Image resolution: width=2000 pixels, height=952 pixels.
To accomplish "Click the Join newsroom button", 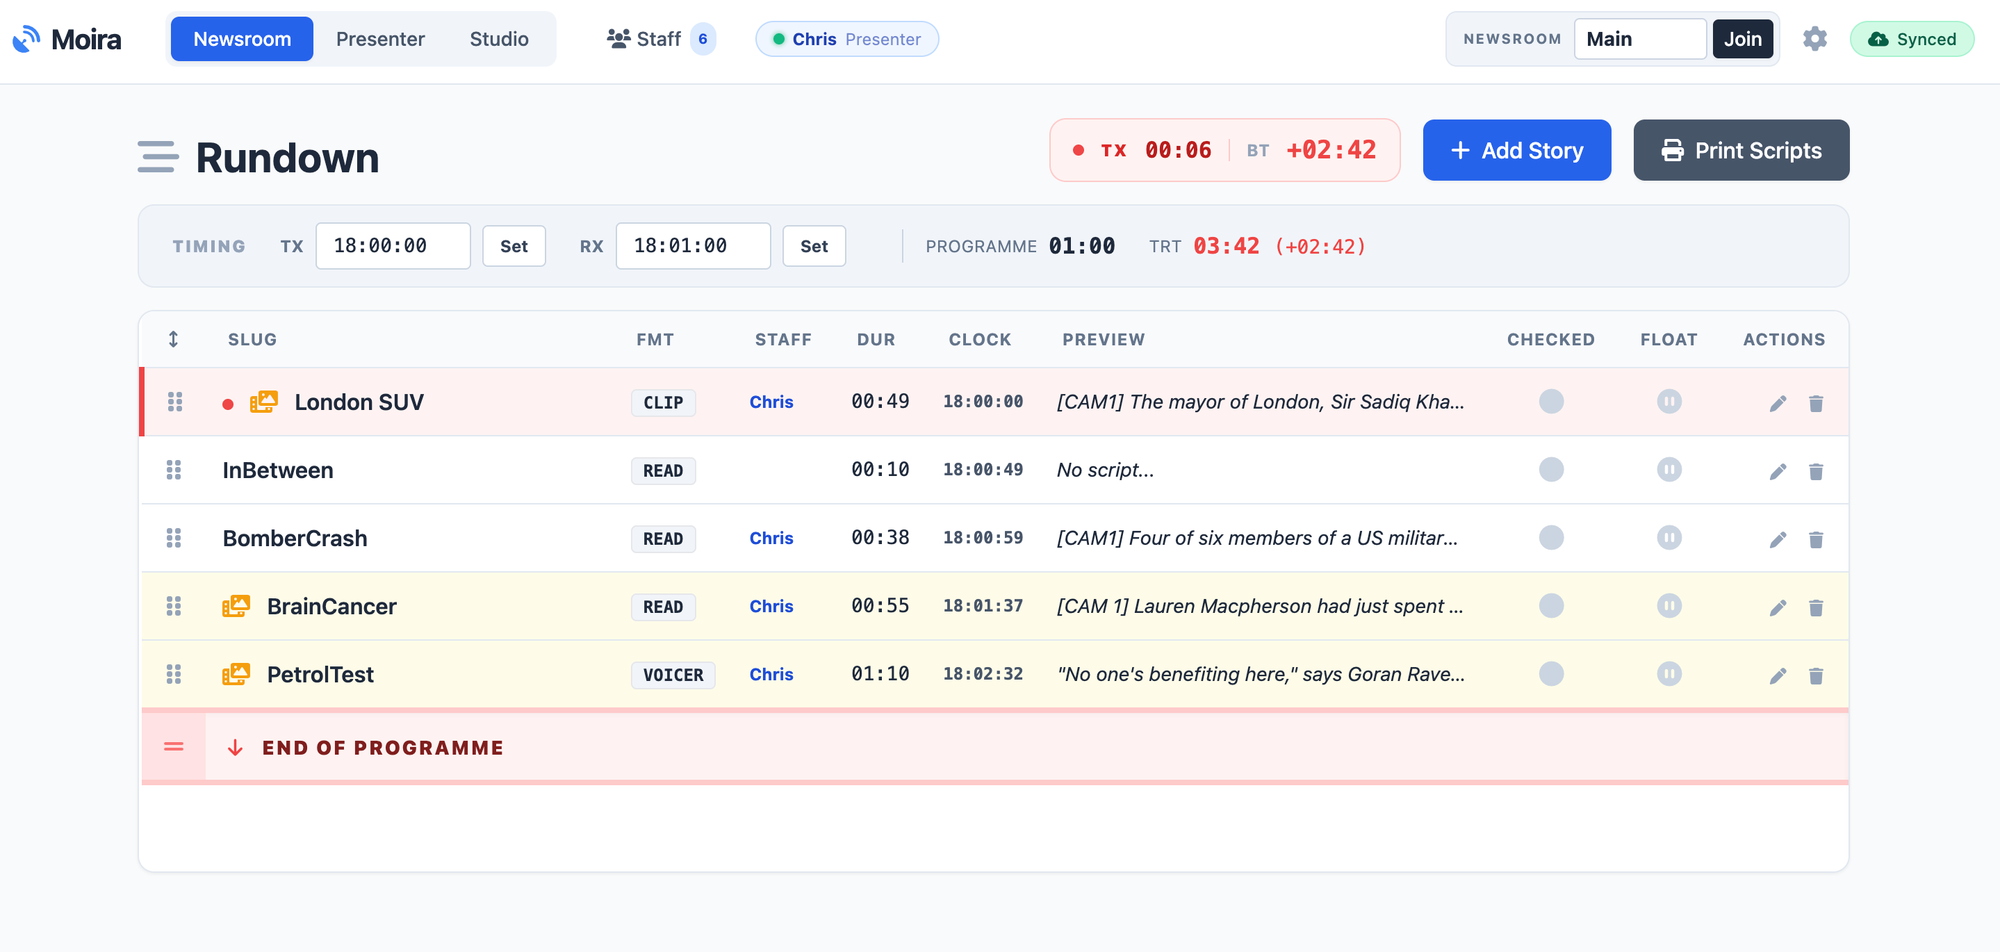I will pyautogui.click(x=1743, y=39).
